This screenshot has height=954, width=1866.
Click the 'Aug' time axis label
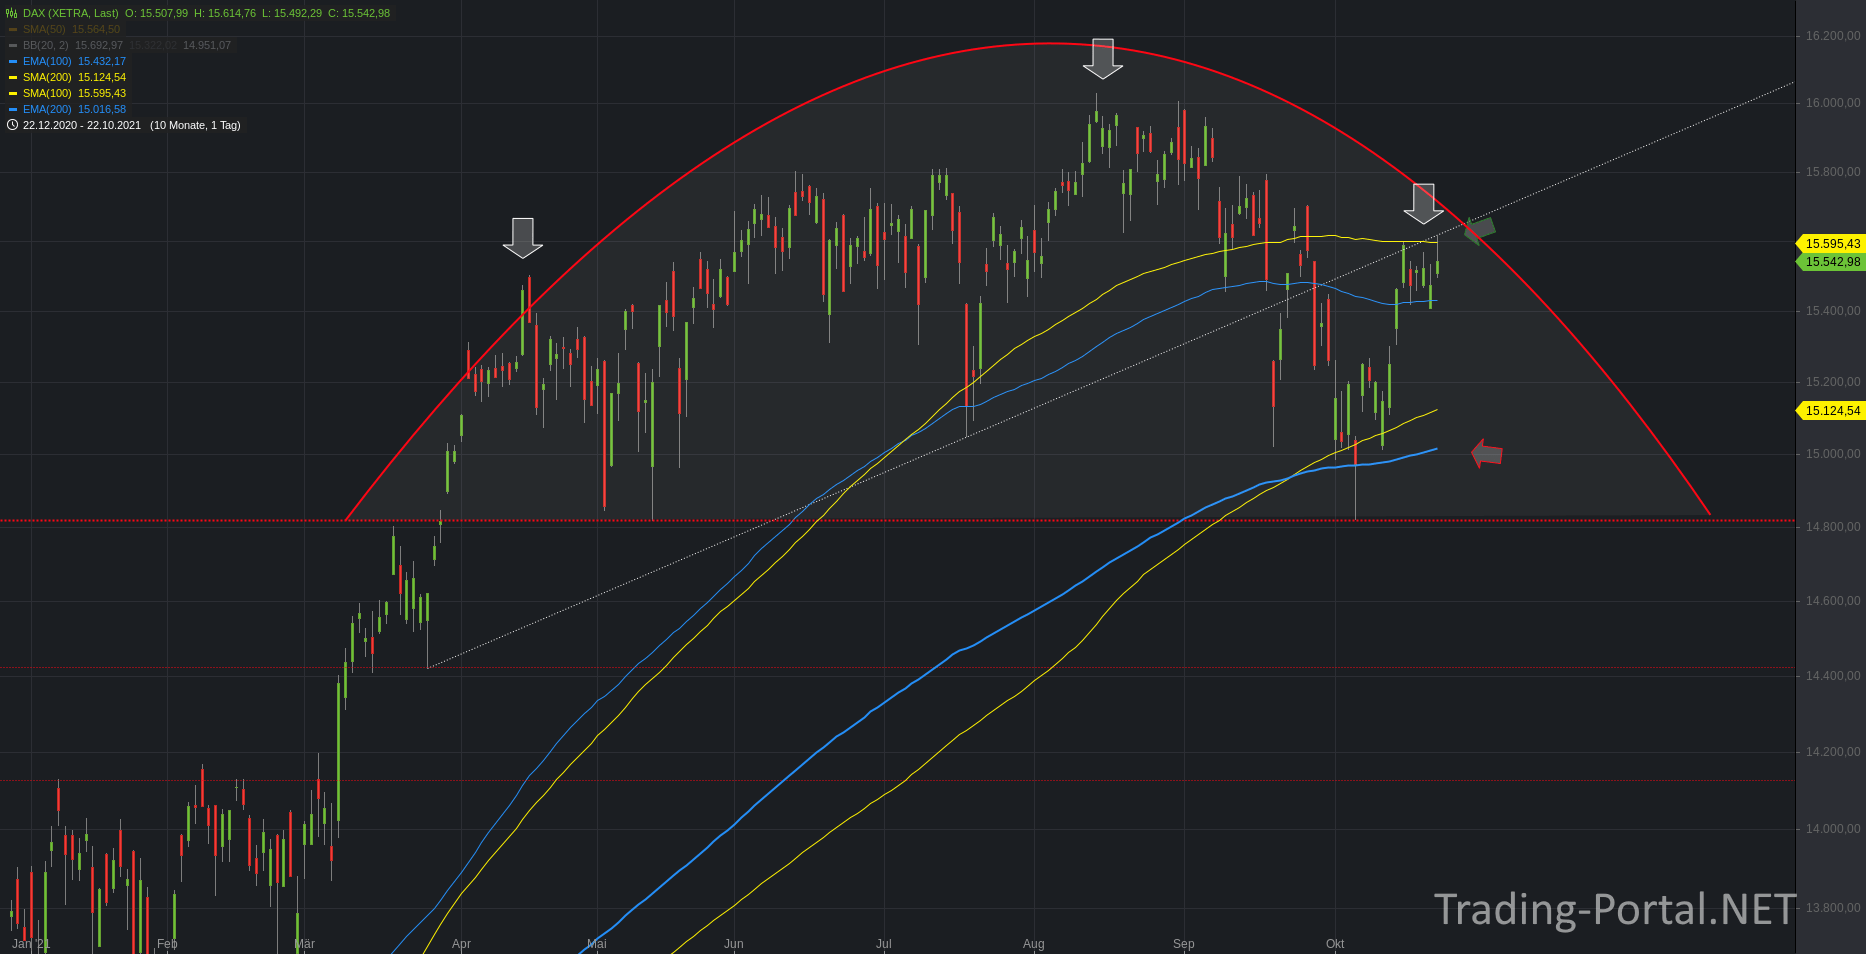(1034, 944)
